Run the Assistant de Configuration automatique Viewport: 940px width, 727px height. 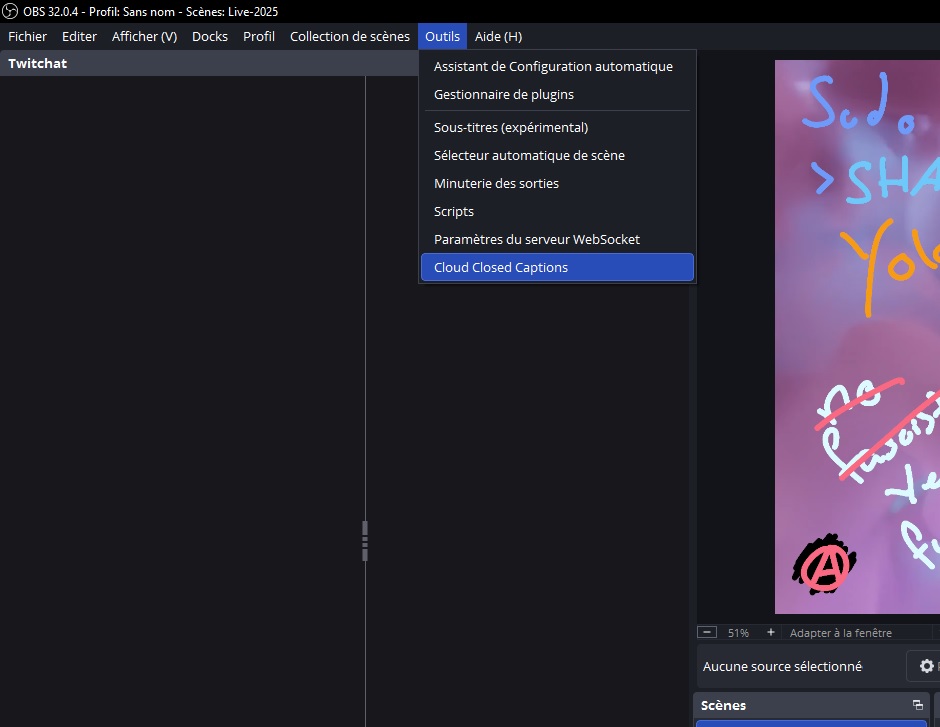553,66
